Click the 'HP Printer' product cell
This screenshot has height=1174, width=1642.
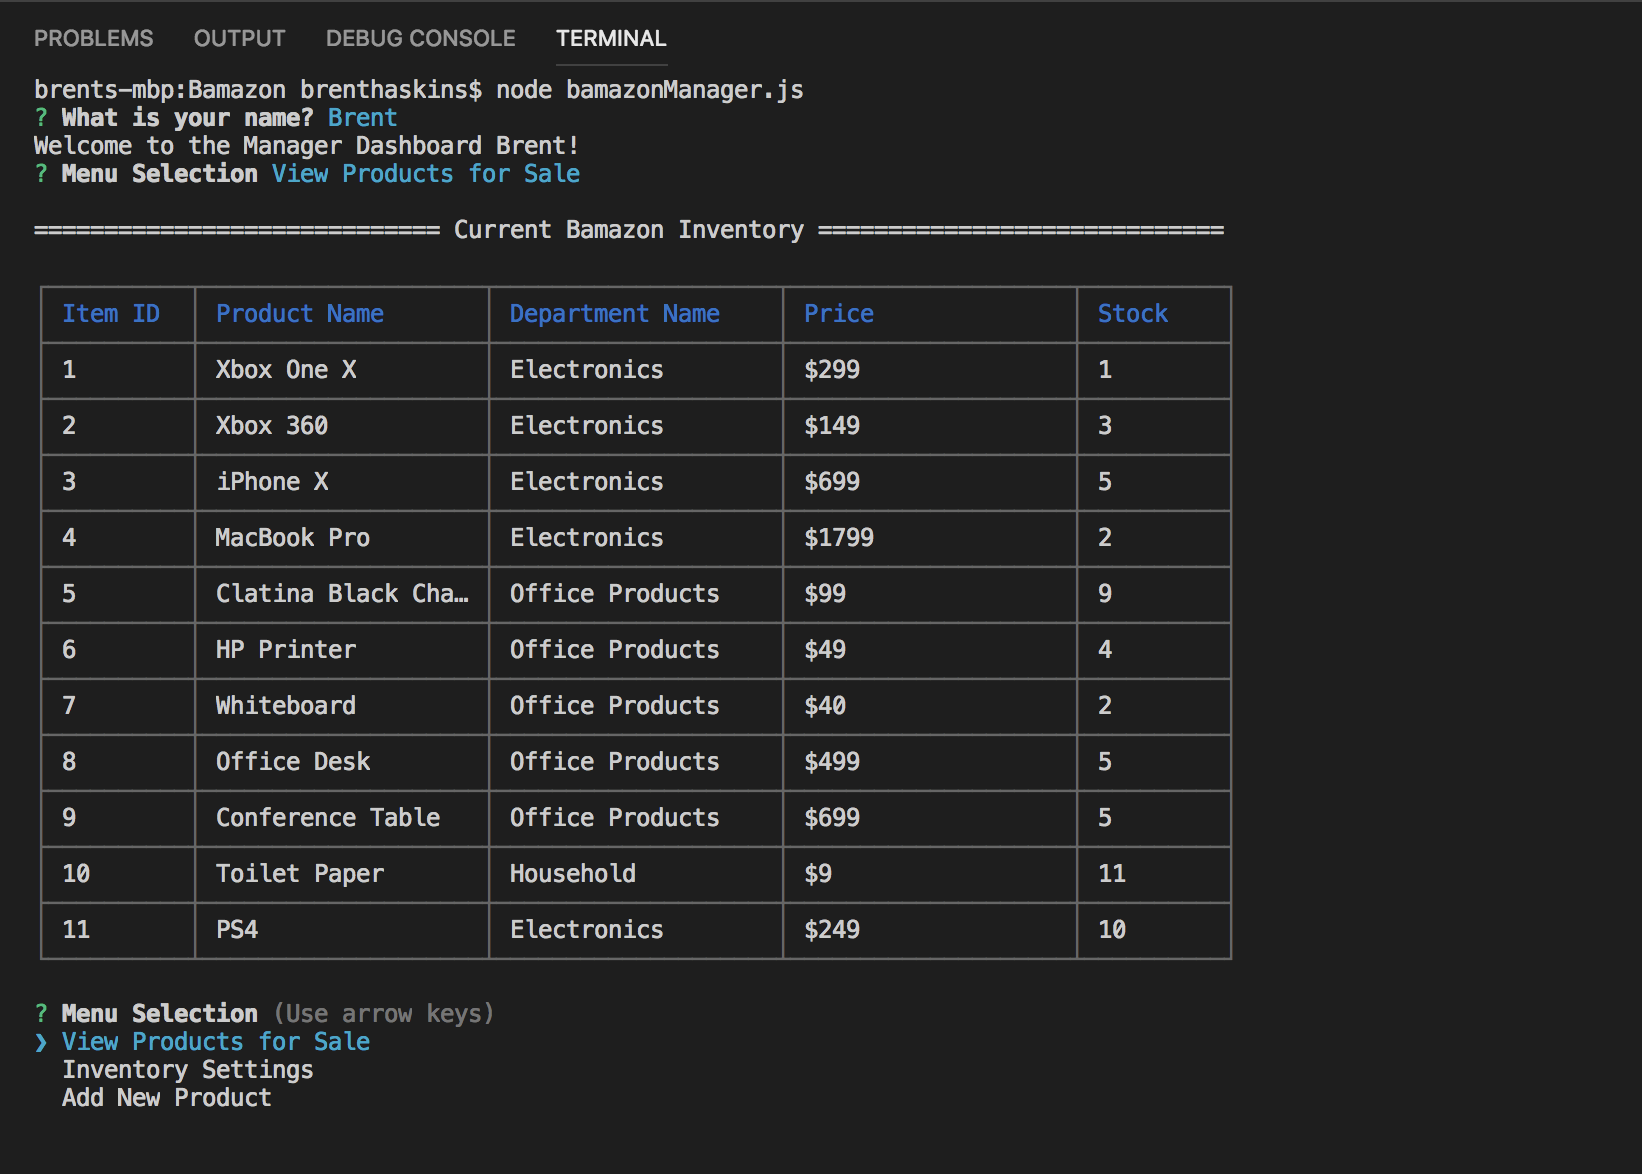[x=342, y=650]
